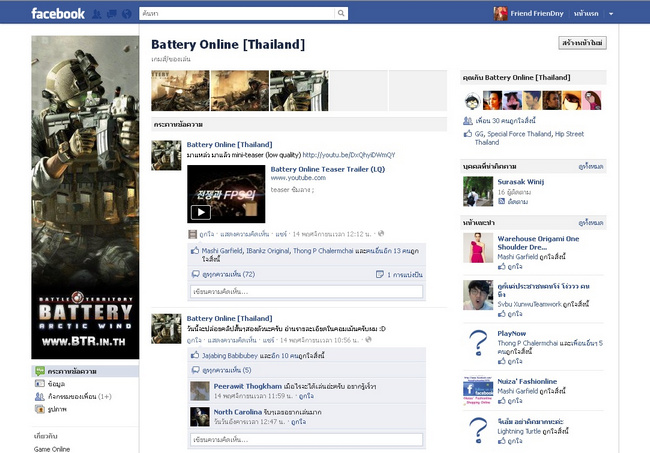The height and width of the screenshot is (453, 650).
Task: Expand the account dropdown arrow
Action: click(x=611, y=14)
